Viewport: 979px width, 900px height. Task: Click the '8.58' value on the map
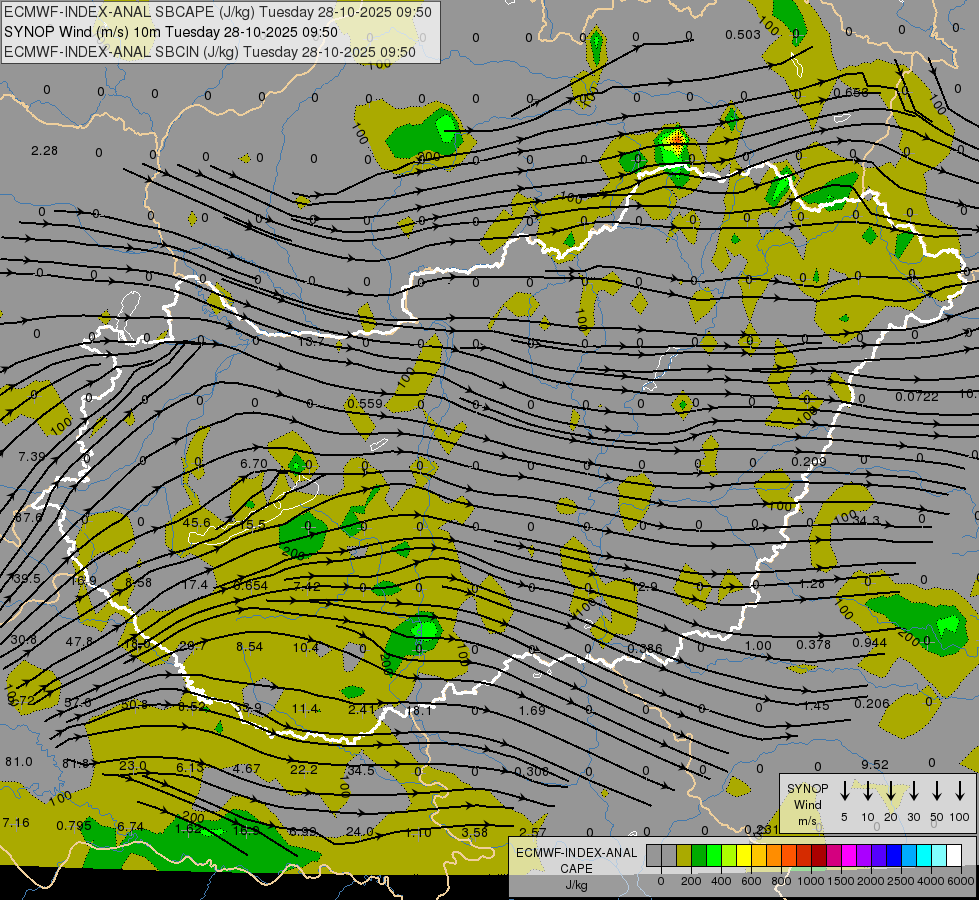(x=139, y=582)
